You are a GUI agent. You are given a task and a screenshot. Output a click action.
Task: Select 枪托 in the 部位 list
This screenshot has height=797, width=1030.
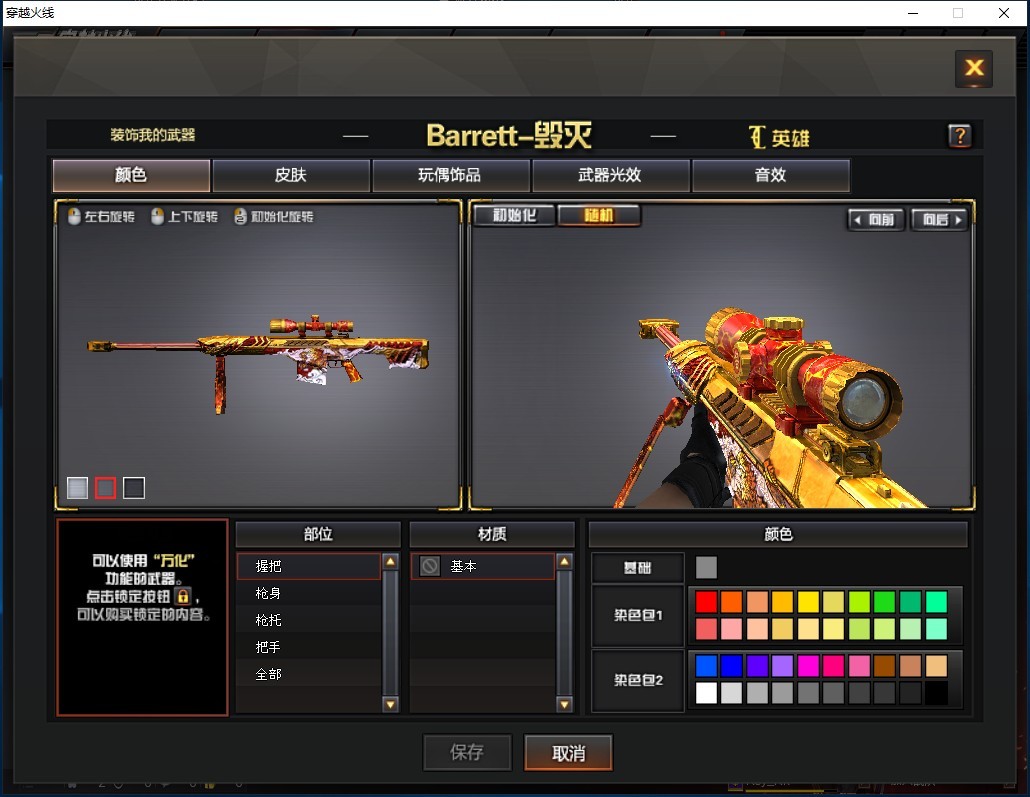[x=309, y=620]
